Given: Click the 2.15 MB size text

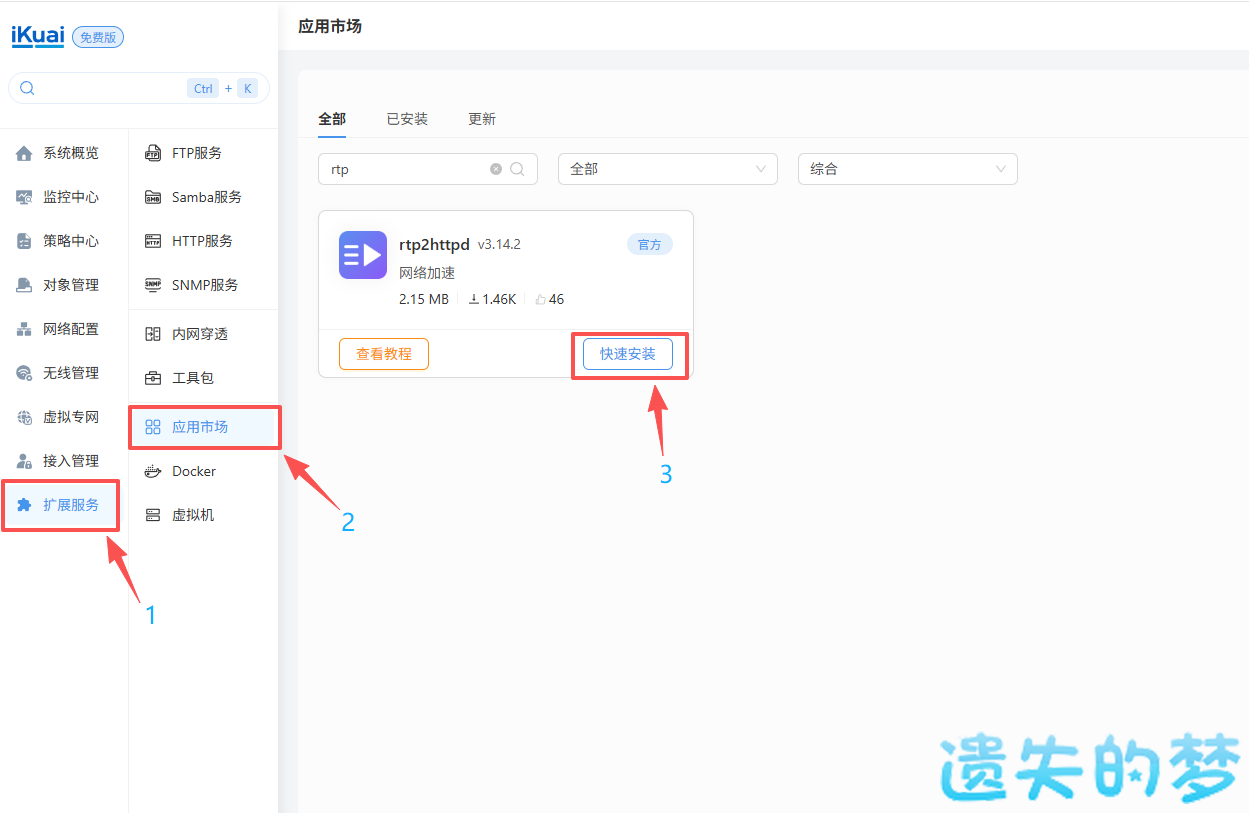Looking at the screenshot, I should 424,299.
